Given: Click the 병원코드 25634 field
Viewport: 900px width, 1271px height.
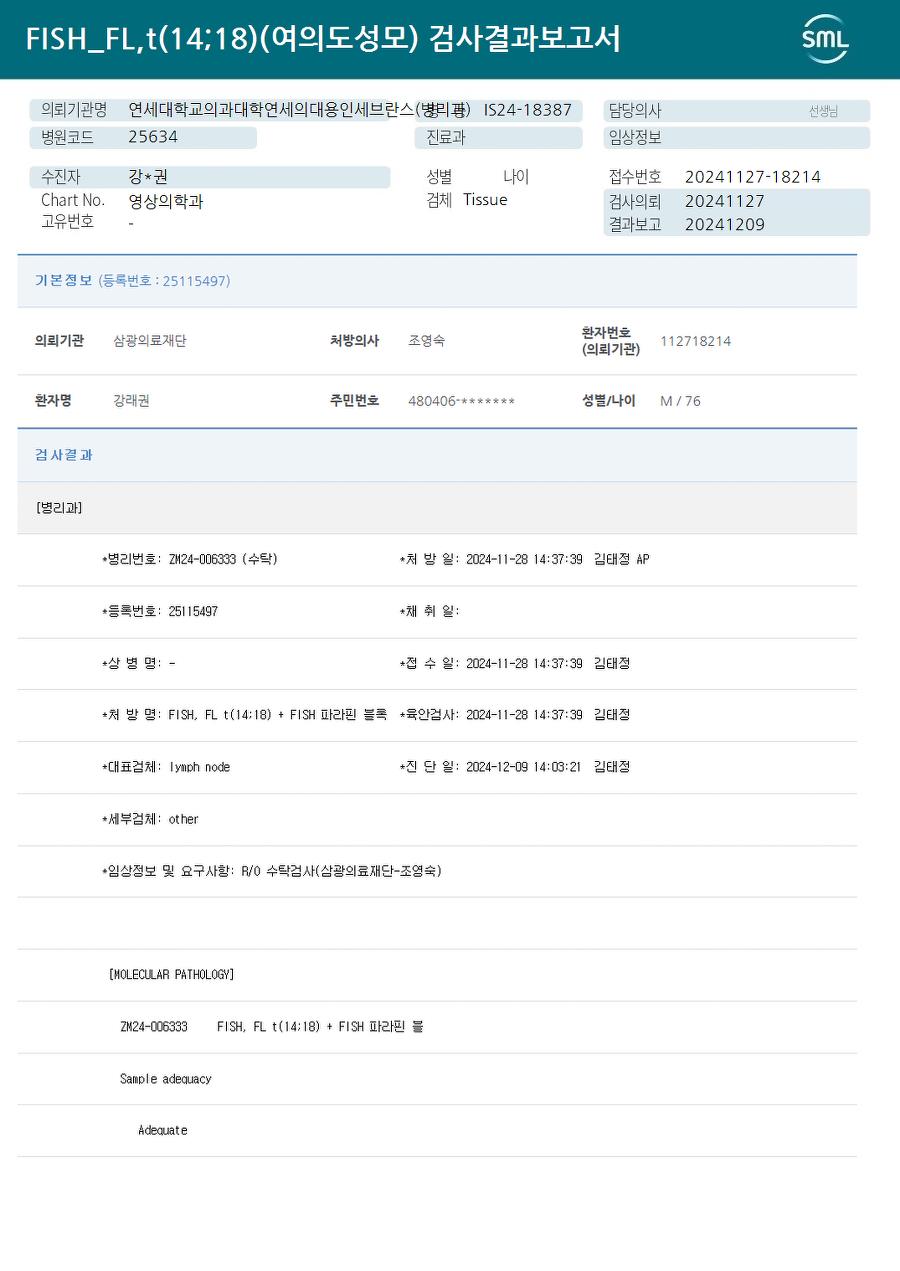Looking at the screenshot, I should 143,137.
